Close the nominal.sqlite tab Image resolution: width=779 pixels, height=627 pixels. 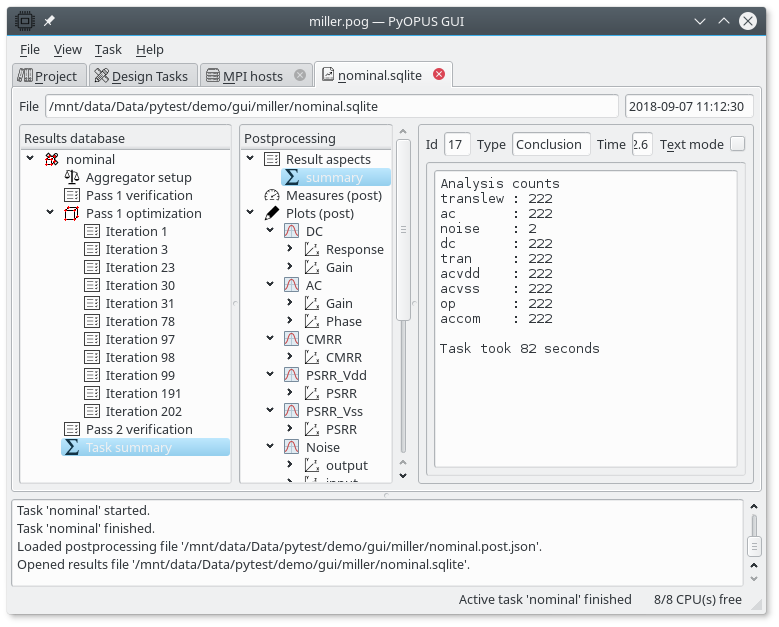click(x=438, y=75)
